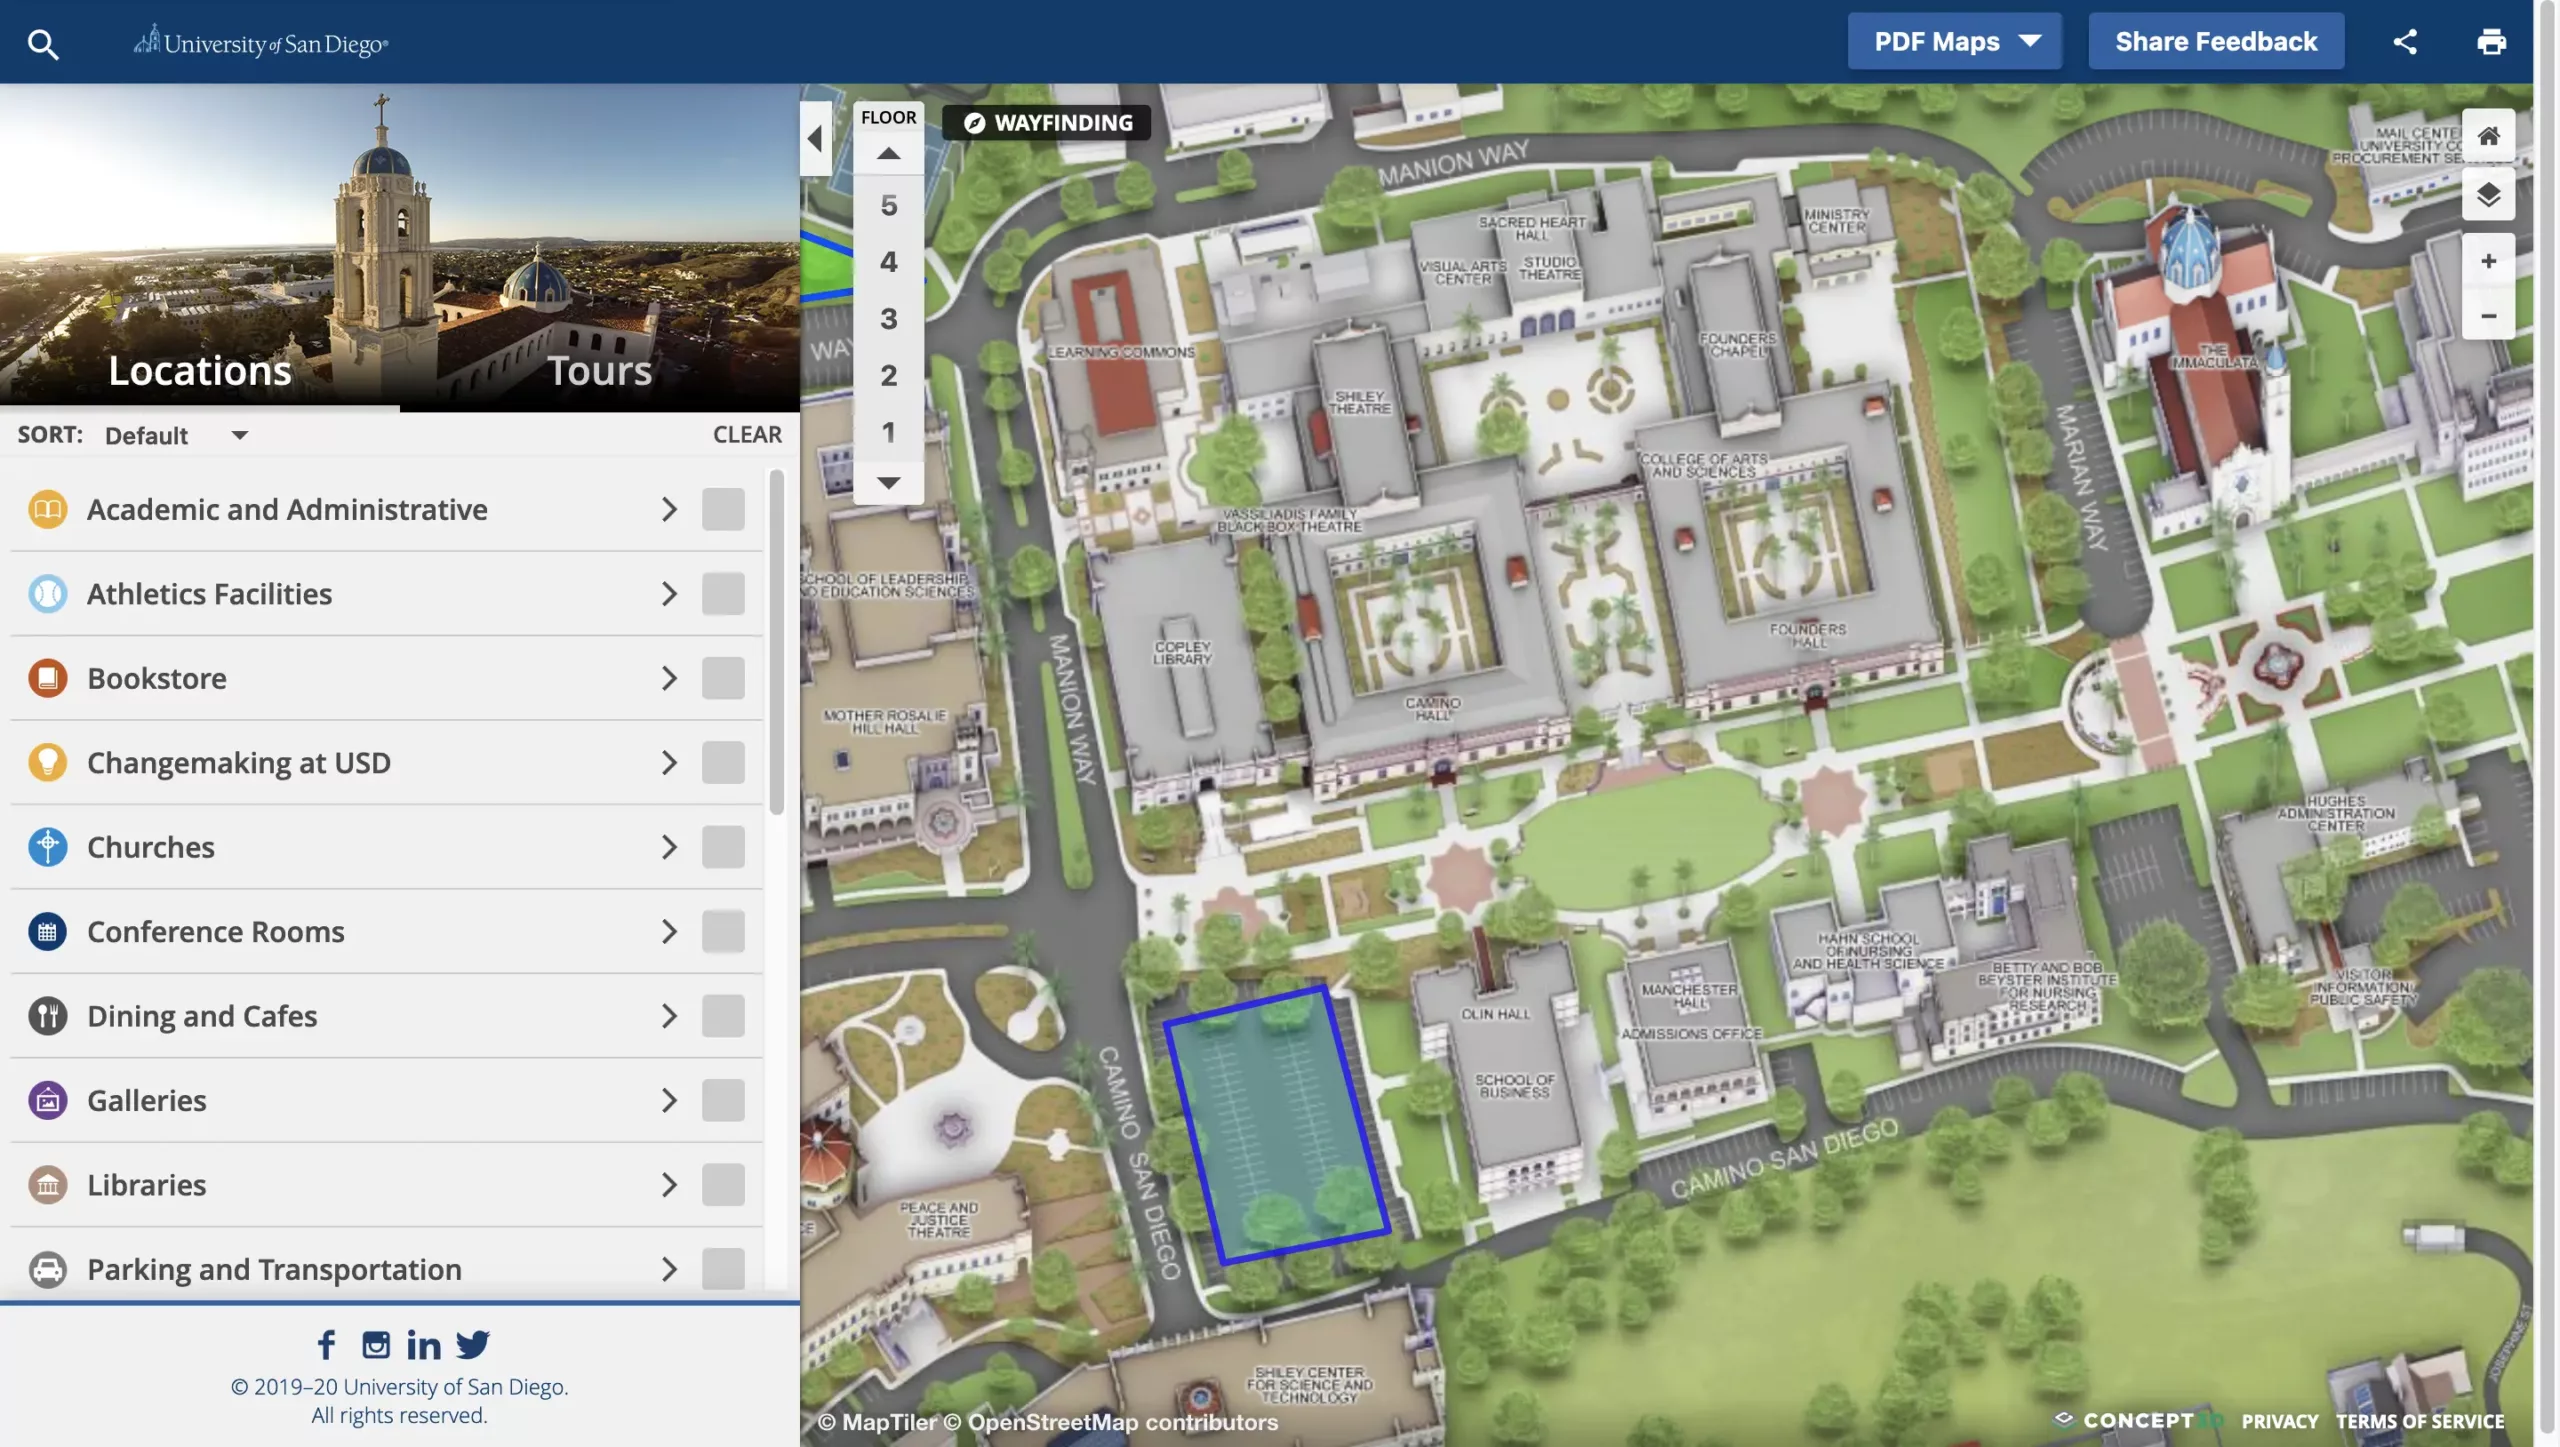The image size is (2560, 1447).
Task: Select floor 4 in floor selector
Action: [x=888, y=262]
